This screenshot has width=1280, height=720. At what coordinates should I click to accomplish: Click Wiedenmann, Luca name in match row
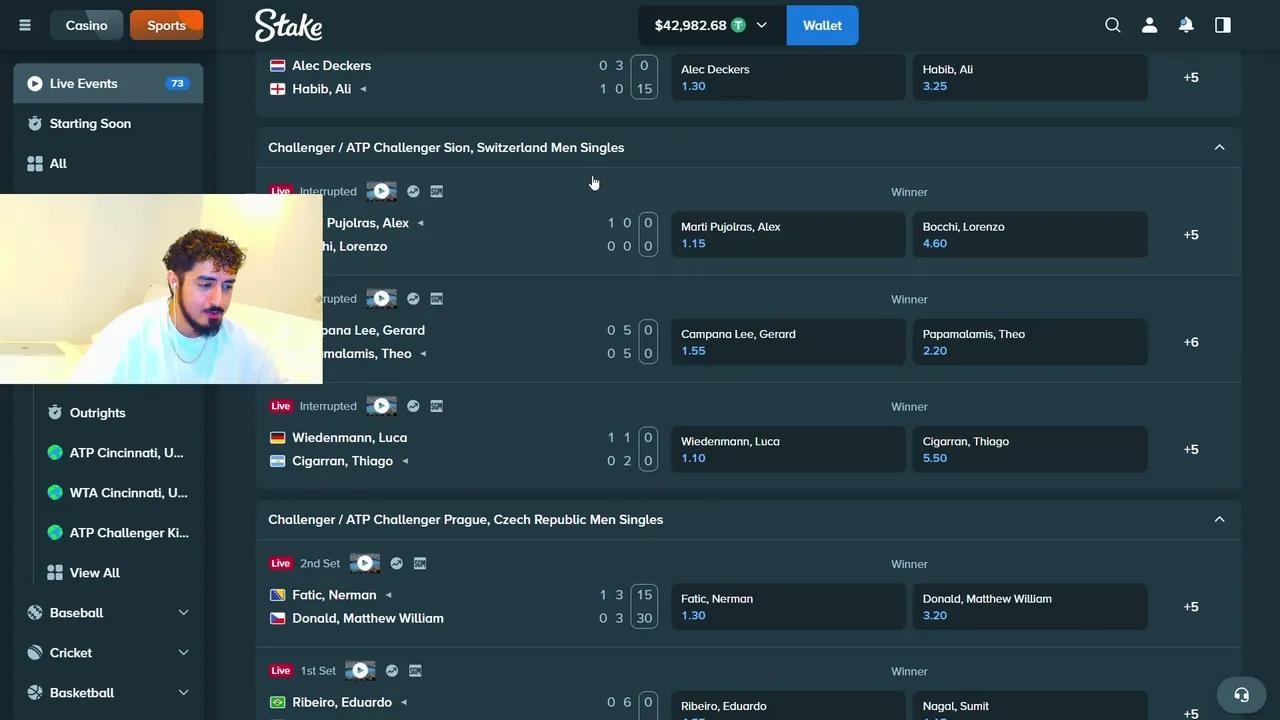pos(349,437)
